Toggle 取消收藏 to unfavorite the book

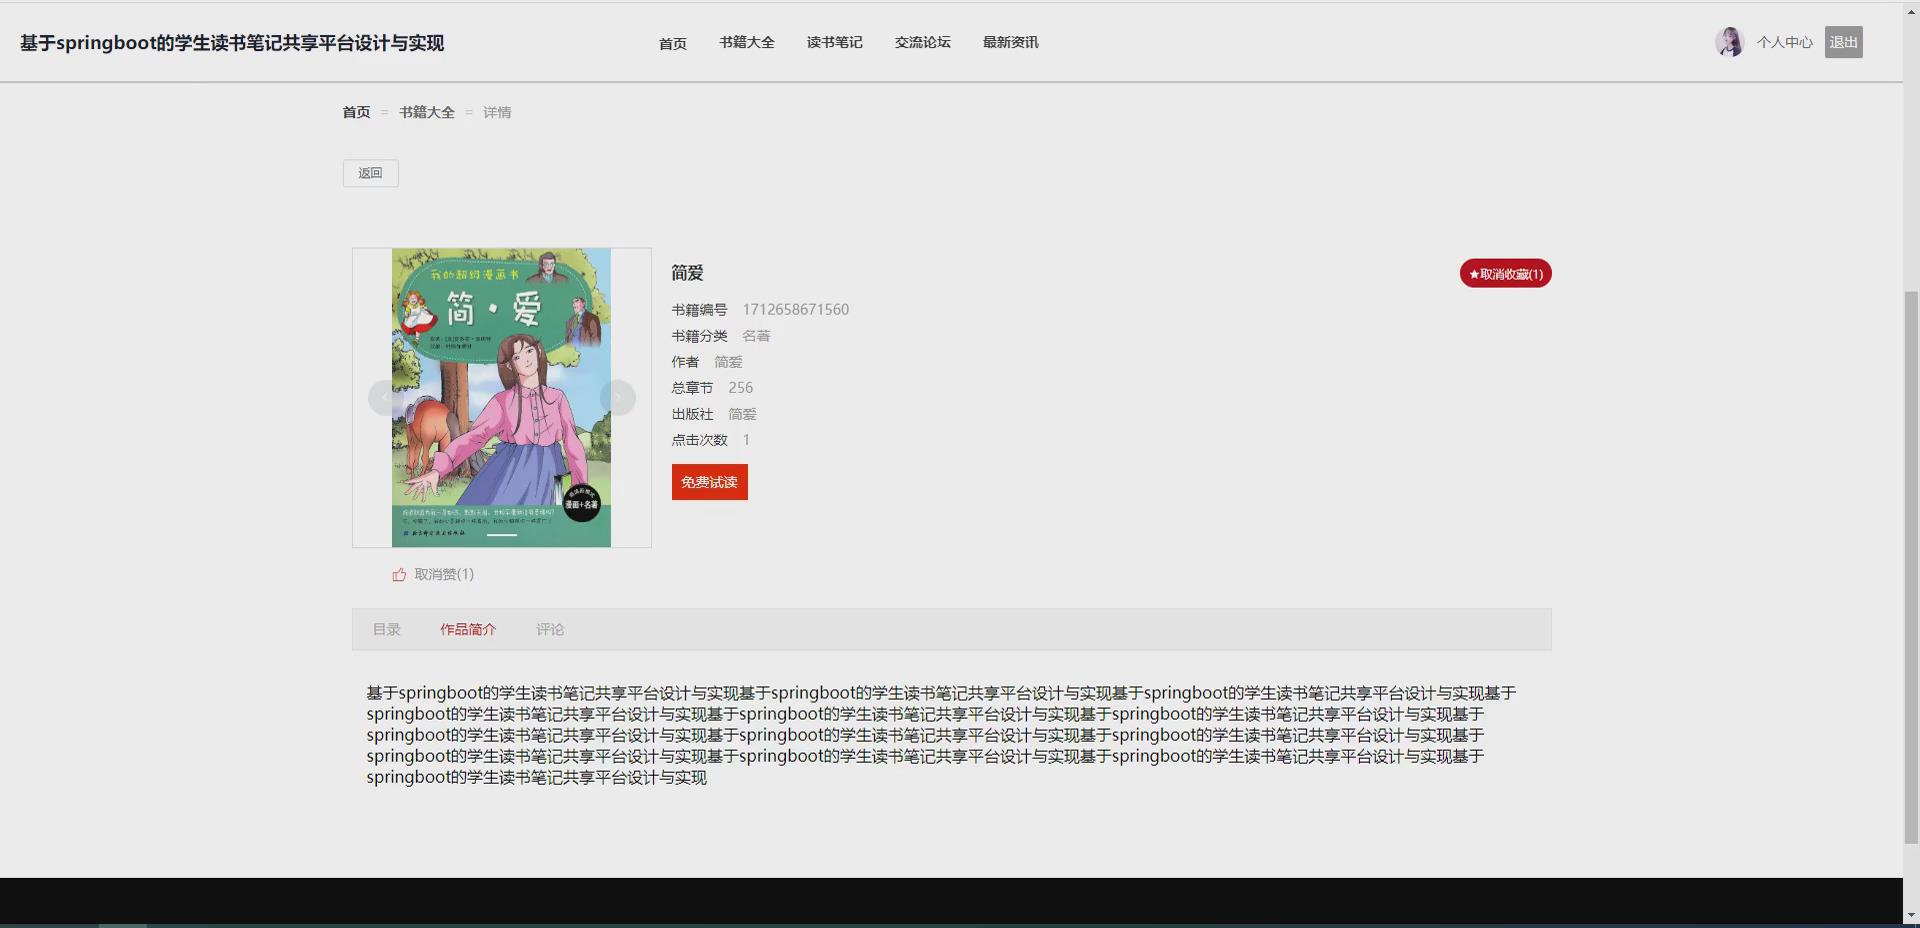(1505, 273)
